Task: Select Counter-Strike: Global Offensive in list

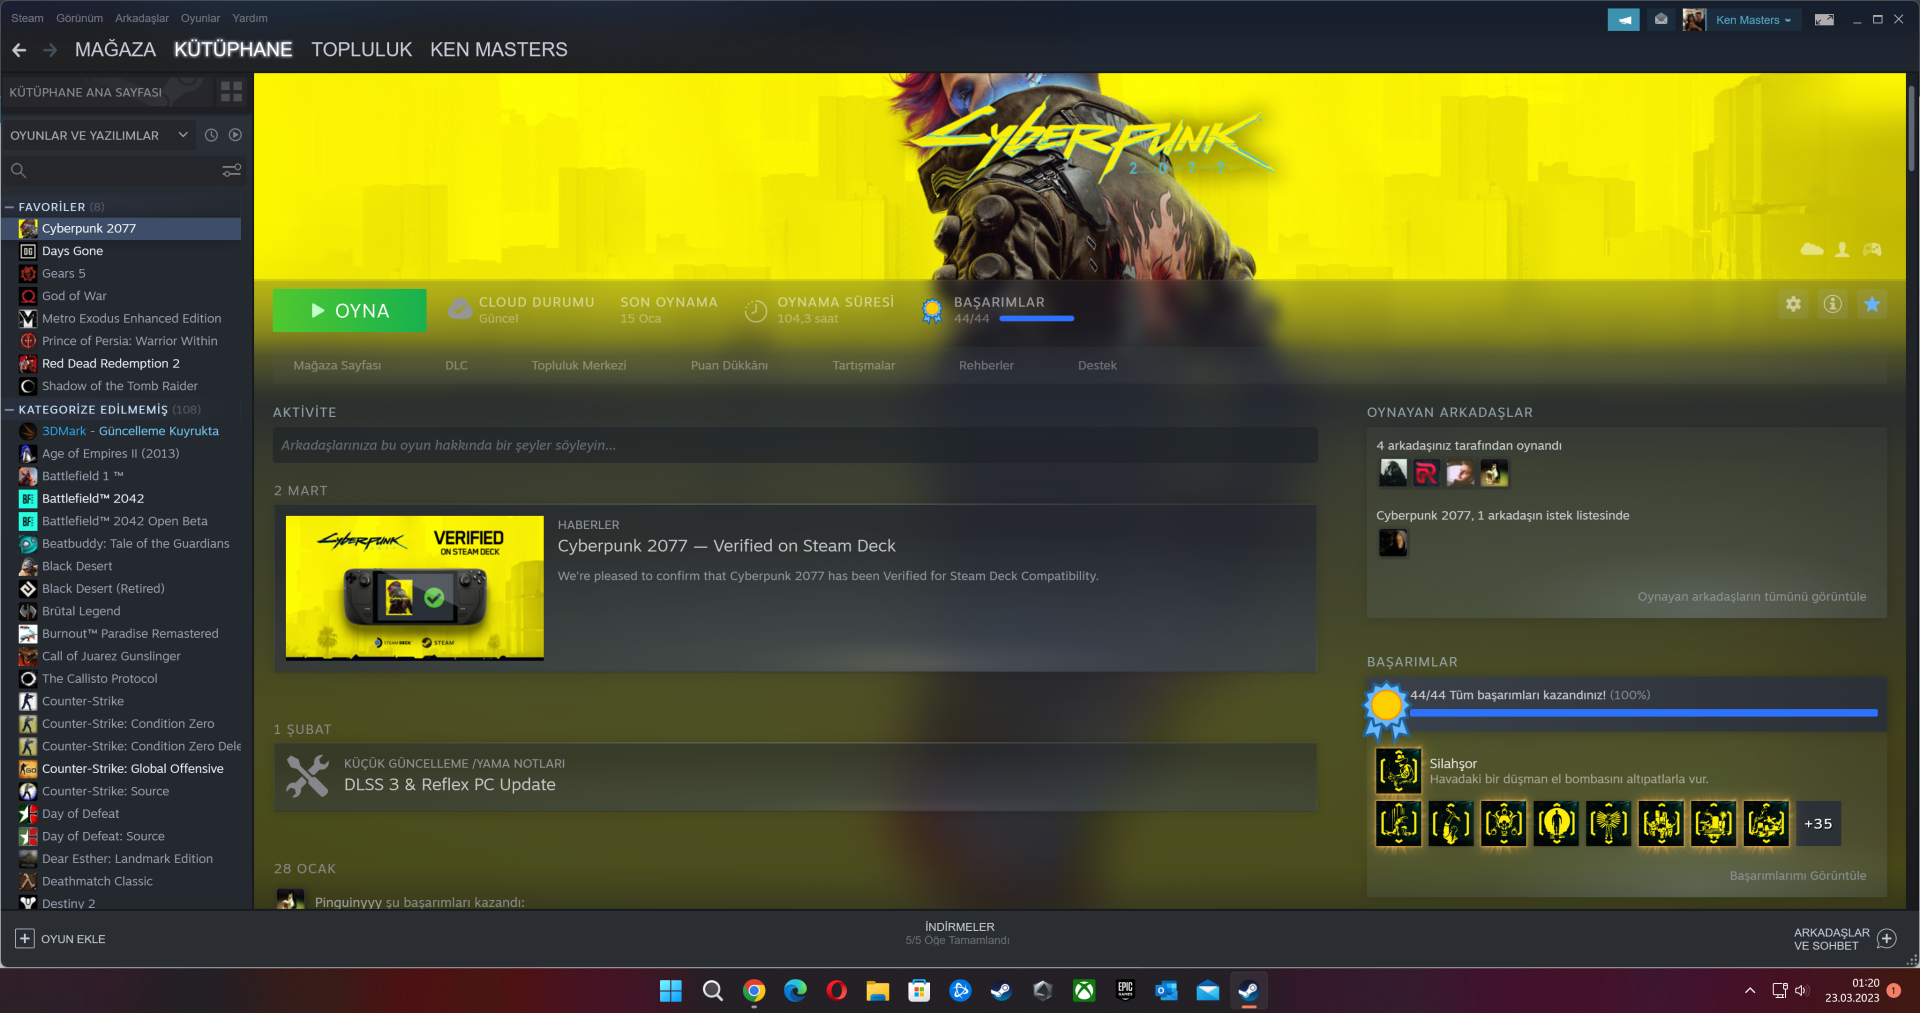Action: point(121,769)
